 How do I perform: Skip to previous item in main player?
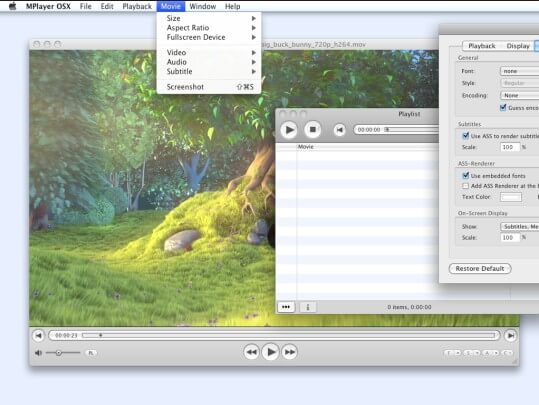point(38,335)
